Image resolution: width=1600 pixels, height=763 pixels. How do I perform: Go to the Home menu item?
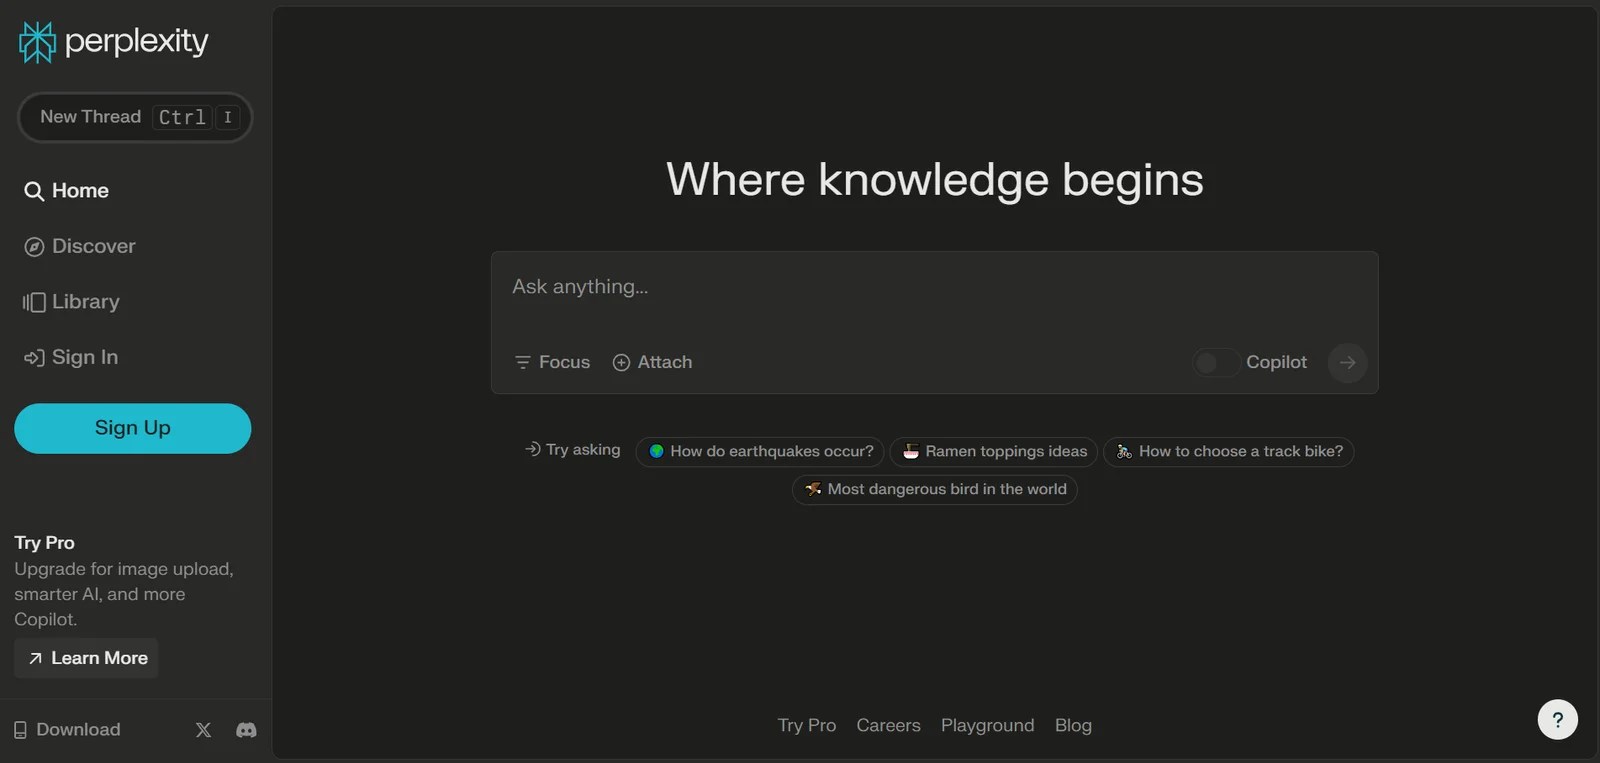(x=66, y=191)
